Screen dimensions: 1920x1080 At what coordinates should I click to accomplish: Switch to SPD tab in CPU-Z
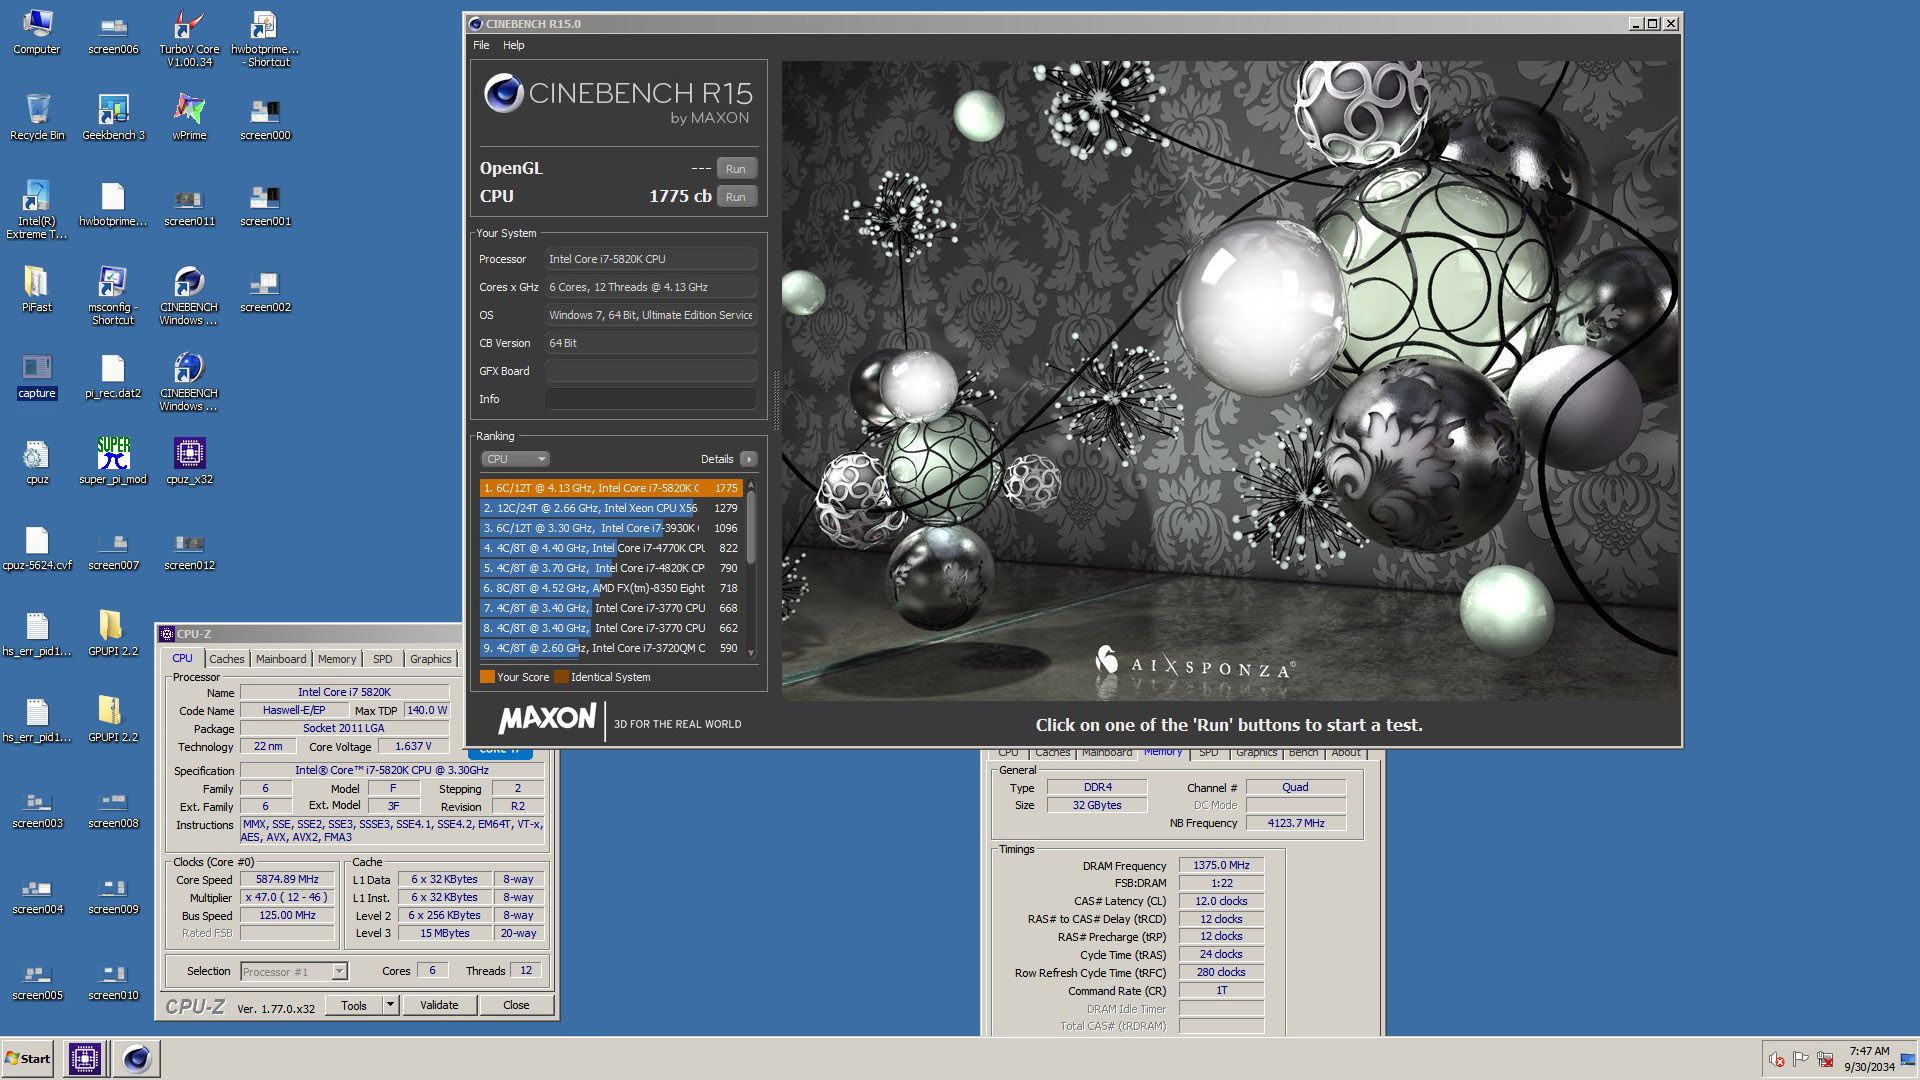382,659
